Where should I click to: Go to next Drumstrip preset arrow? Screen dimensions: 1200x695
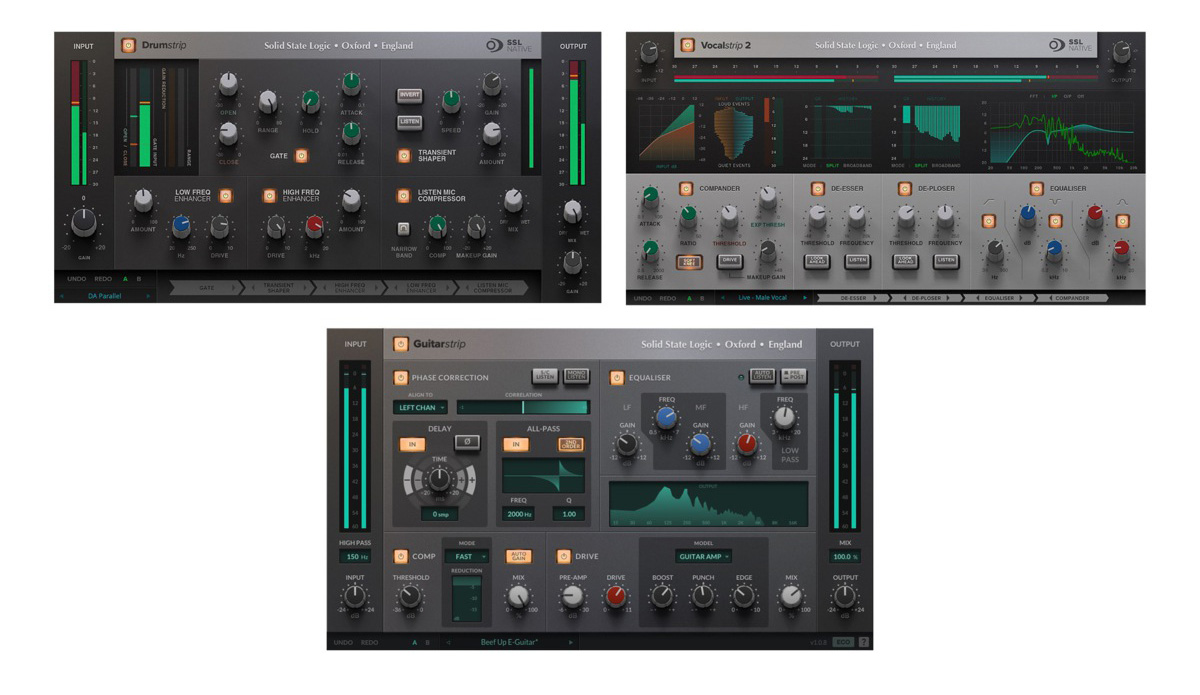click(x=148, y=296)
